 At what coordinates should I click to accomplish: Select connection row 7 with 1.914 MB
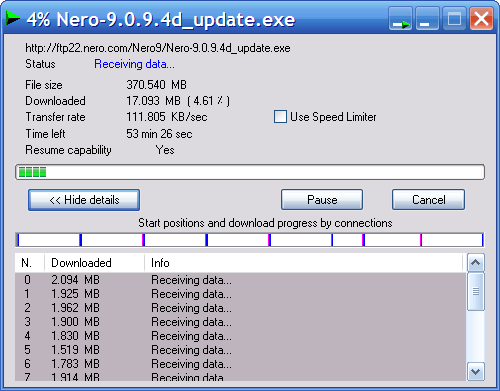pyautogui.click(x=240, y=376)
